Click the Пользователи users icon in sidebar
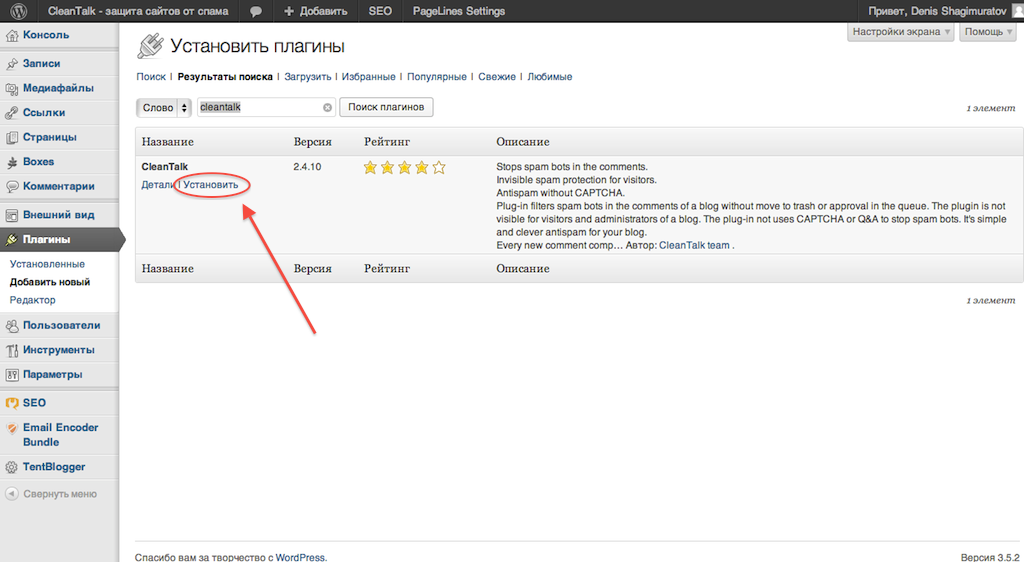The height and width of the screenshot is (562, 1024). coord(12,325)
